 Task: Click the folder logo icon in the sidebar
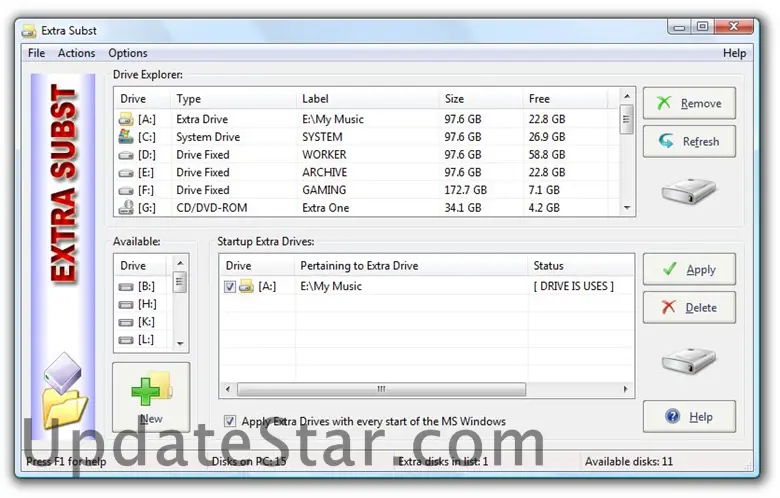(64, 391)
